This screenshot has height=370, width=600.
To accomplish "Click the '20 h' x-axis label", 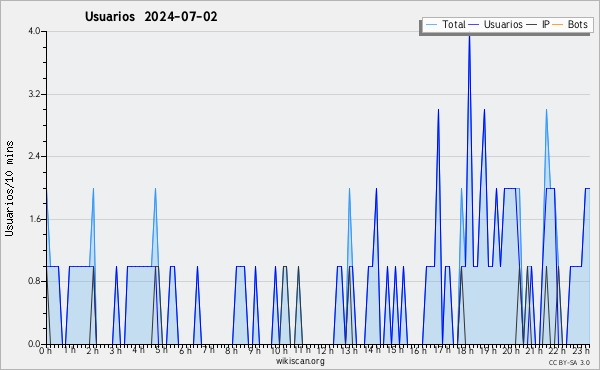I will (x=512, y=350).
